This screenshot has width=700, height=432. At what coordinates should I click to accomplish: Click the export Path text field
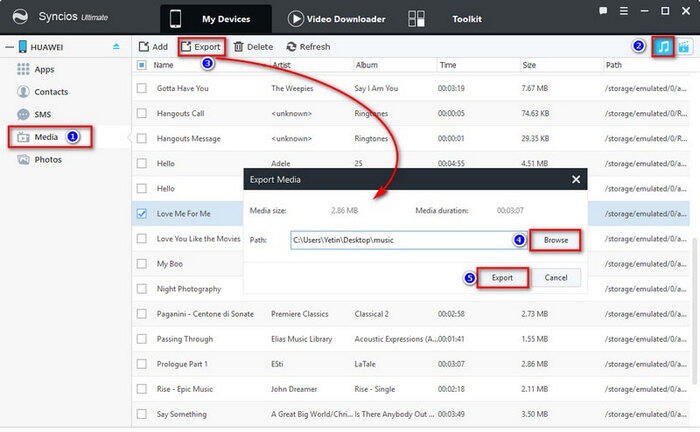pos(400,240)
